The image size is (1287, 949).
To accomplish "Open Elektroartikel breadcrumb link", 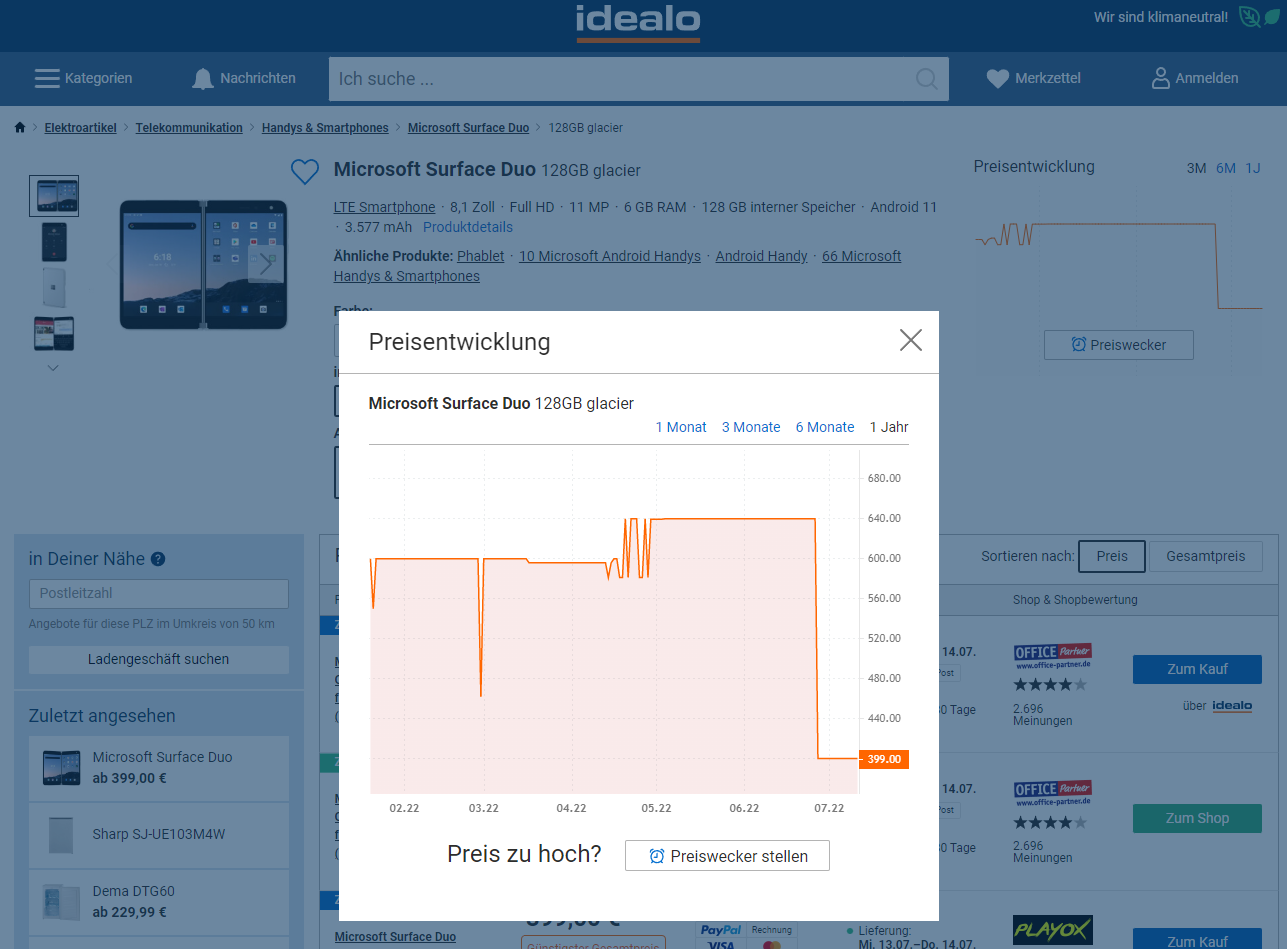I will click(x=80, y=128).
